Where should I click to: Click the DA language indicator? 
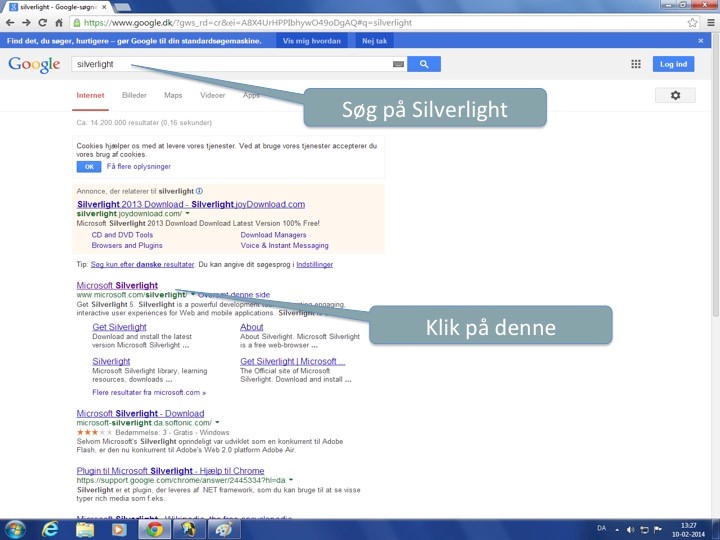coord(602,528)
